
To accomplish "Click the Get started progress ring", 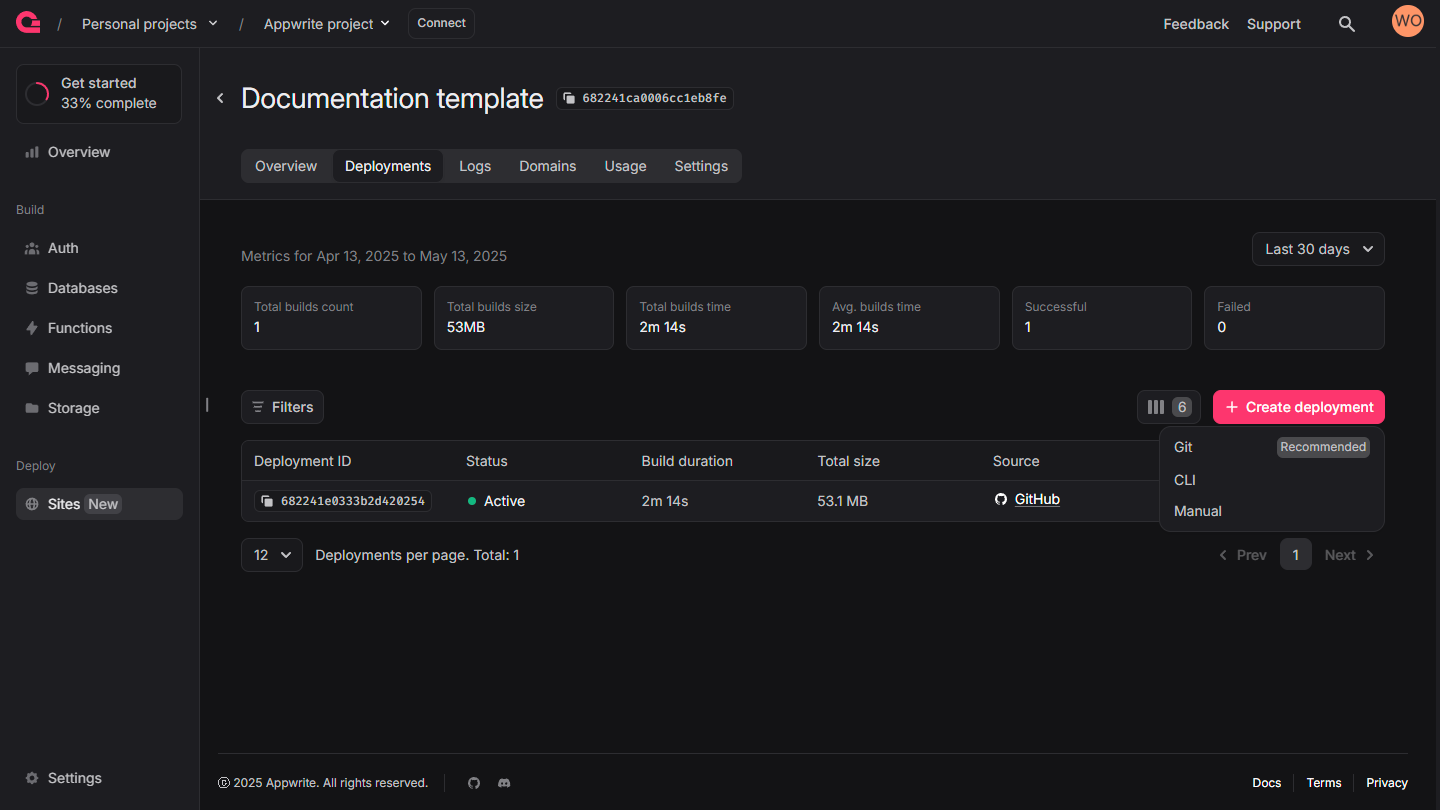I will pyautogui.click(x=37, y=94).
